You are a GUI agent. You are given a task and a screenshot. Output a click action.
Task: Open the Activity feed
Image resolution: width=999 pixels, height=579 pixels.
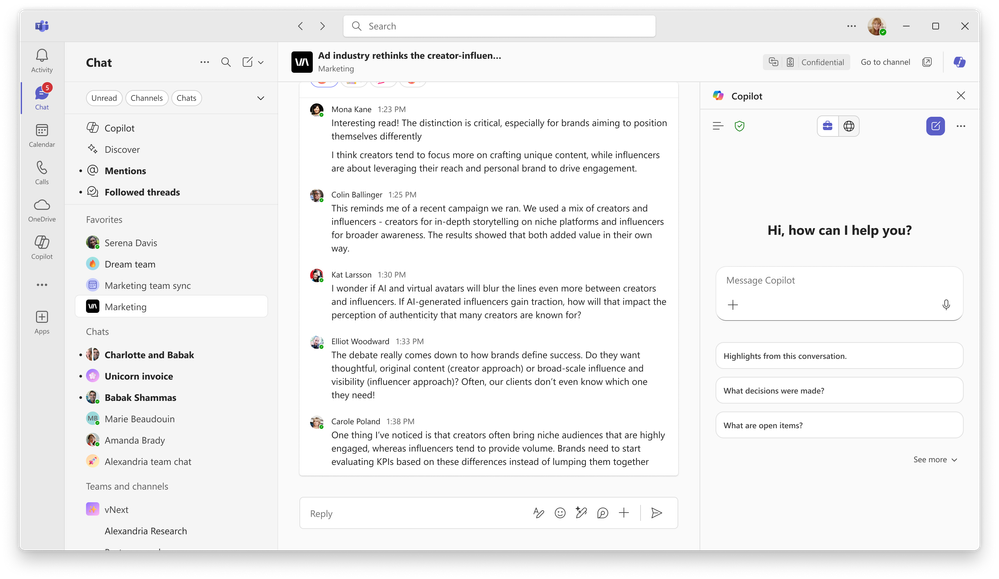point(42,60)
